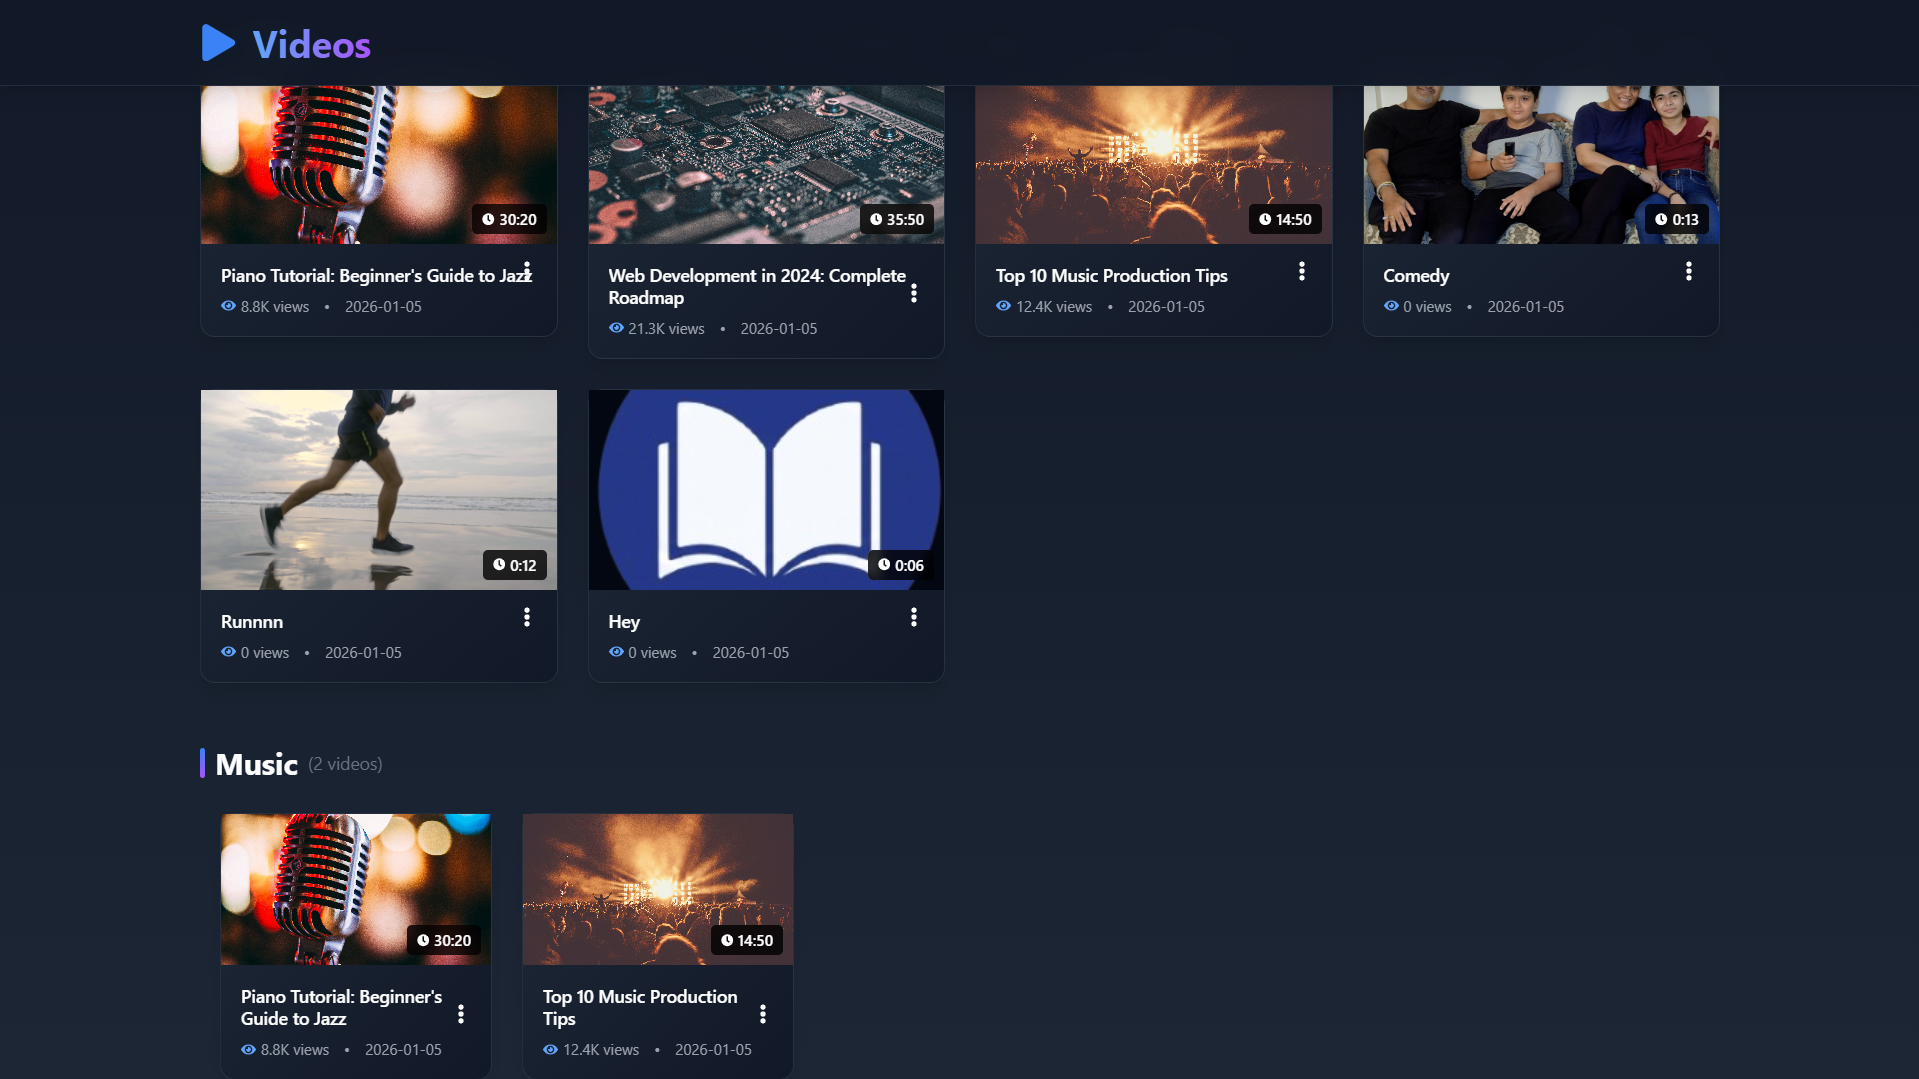This screenshot has height=1079, width=1919.
Task: Open three-dot menu for Hey video
Action: (x=914, y=617)
